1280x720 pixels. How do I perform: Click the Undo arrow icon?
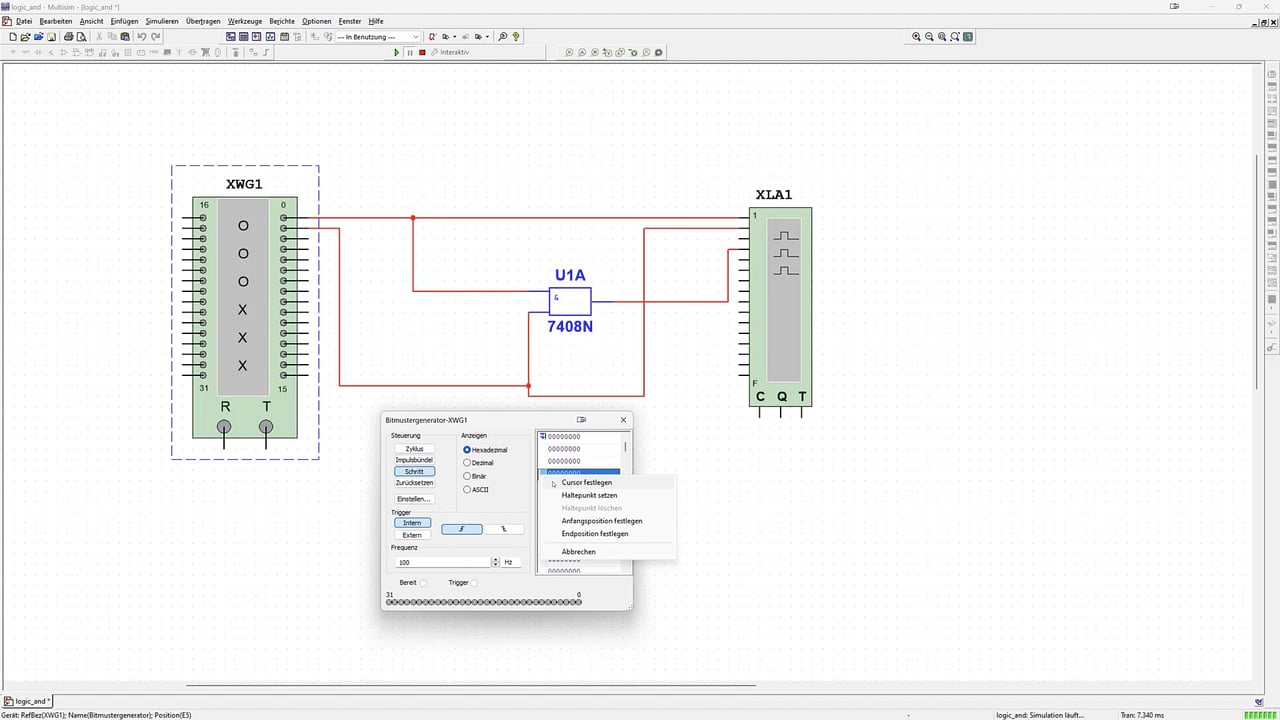(x=142, y=37)
